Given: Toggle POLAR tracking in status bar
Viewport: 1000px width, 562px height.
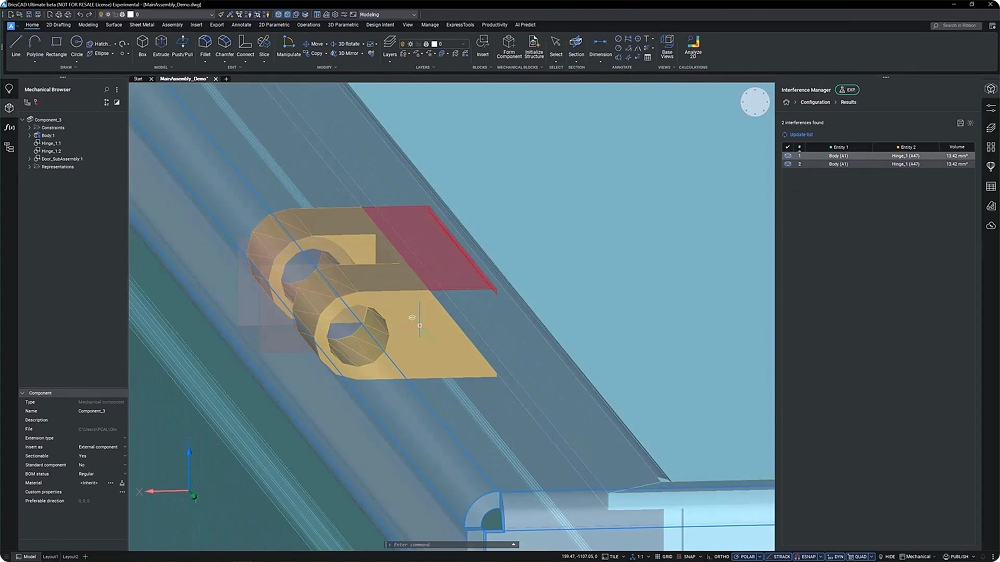Looking at the screenshot, I should coord(747,556).
